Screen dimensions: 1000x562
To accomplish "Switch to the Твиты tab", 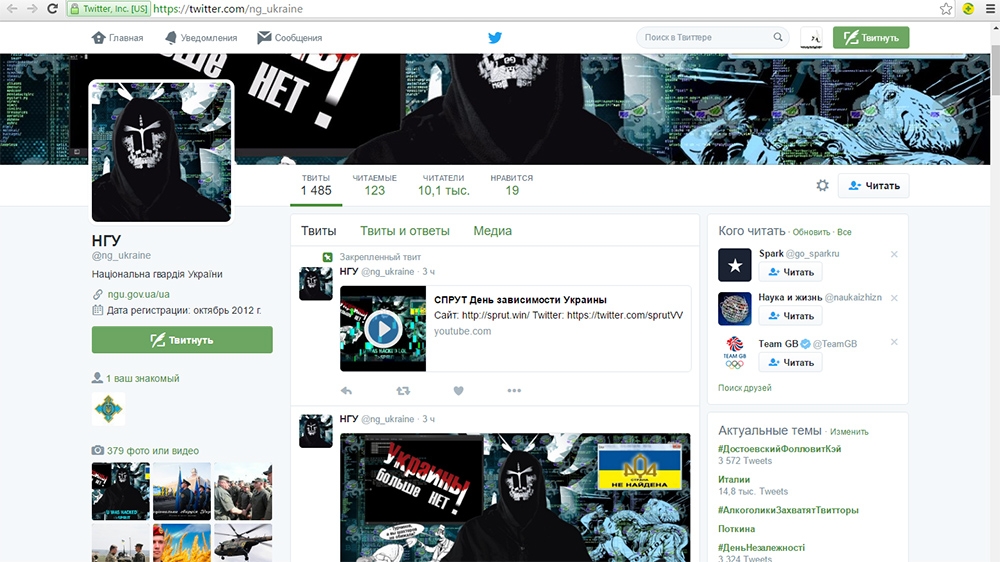I will pyautogui.click(x=318, y=231).
